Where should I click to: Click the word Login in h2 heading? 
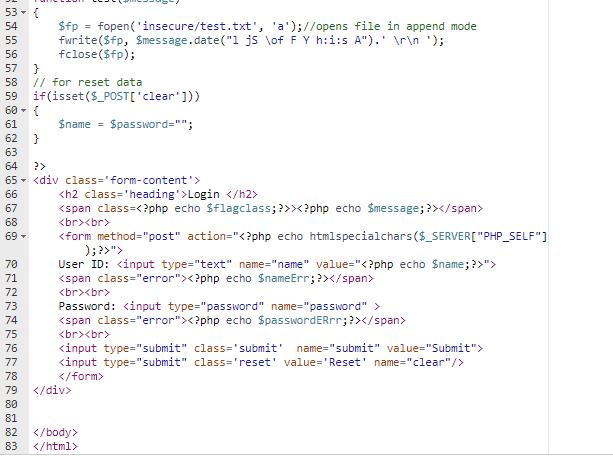coord(203,194)
